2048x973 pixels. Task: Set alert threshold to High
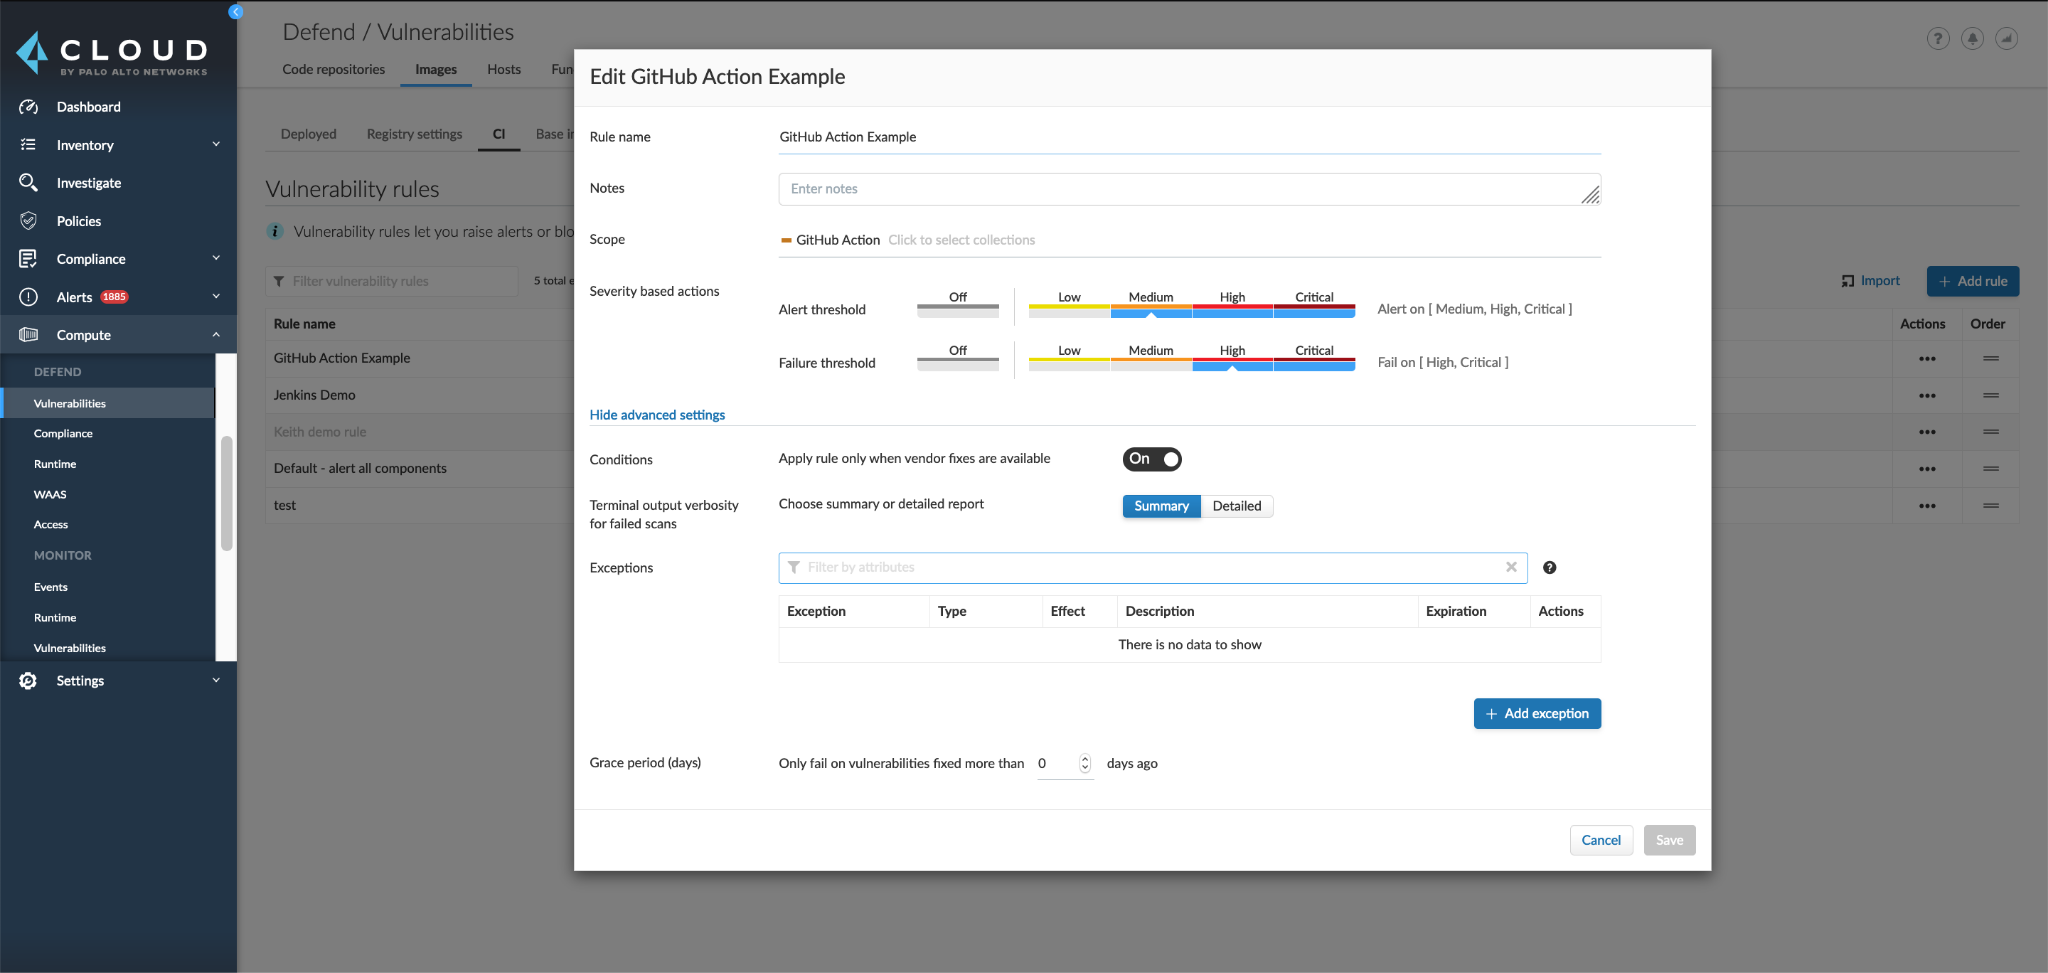pos(1232,304)
